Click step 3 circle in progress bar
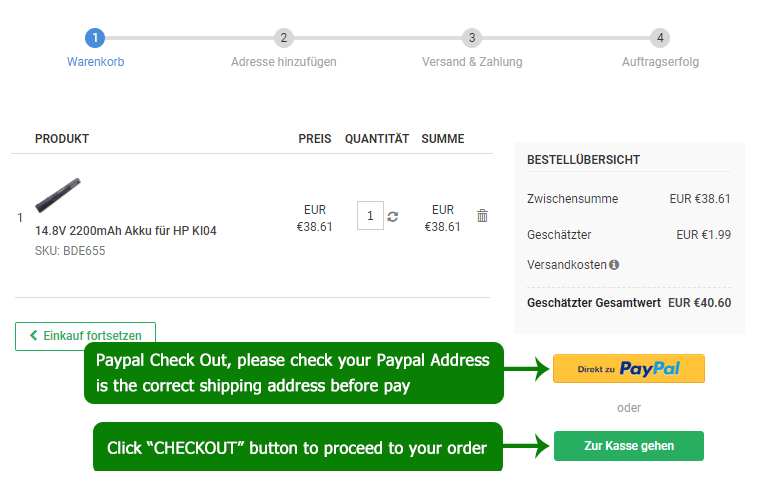 tap(471, 38)
